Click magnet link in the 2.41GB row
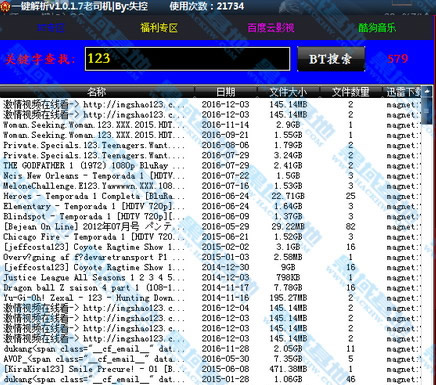Viewport: 436px width, 385px height. (404, 166)
